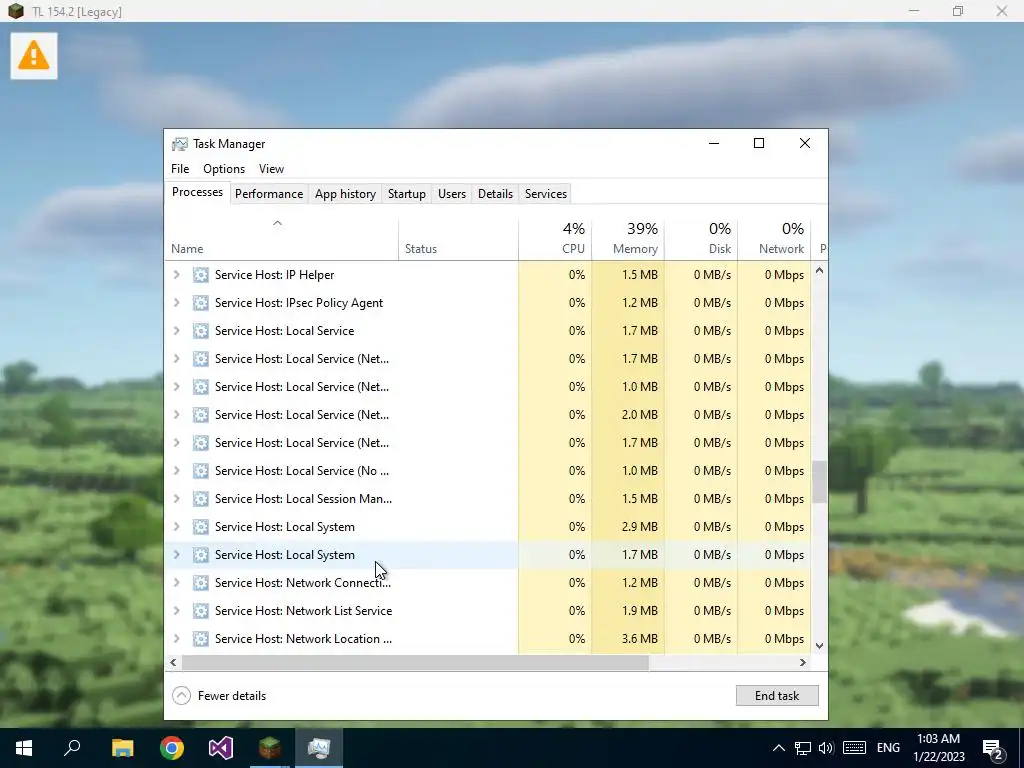
Task: Switch to the Services tab
Action: (x=546, y=194)
